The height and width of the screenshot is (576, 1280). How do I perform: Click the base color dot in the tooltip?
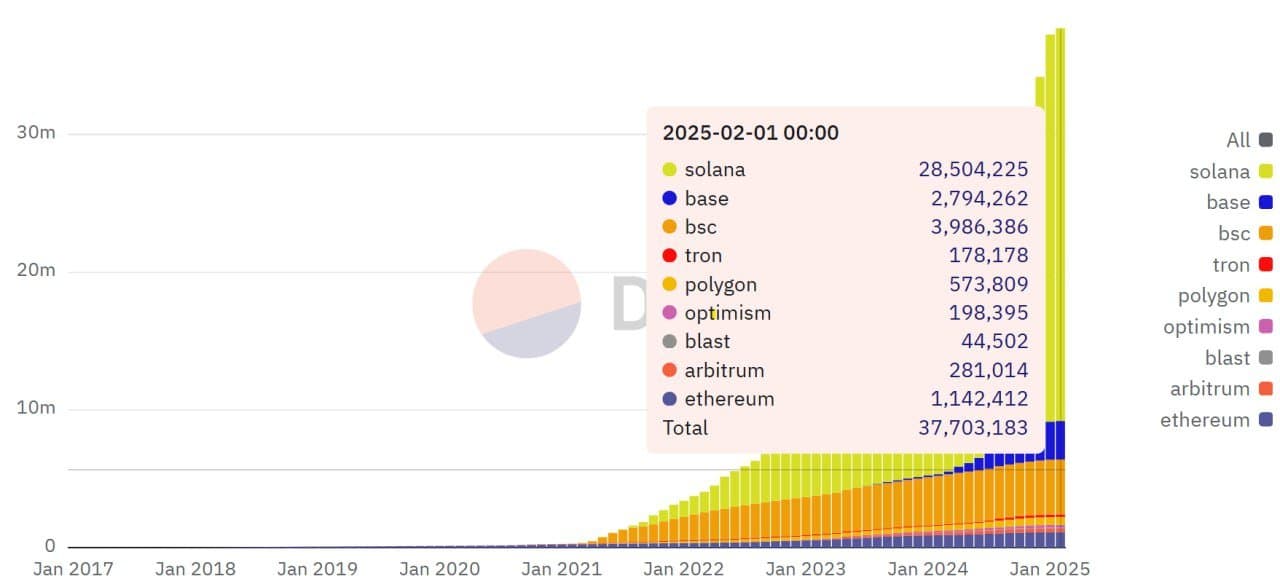[x=670, y=199]
